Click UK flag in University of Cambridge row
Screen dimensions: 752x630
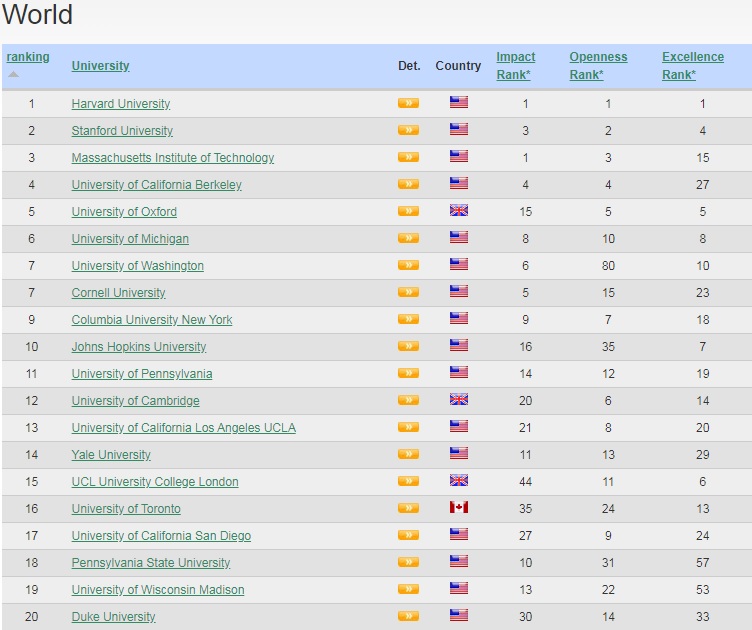pyautogui.click(x=458, y=399)
